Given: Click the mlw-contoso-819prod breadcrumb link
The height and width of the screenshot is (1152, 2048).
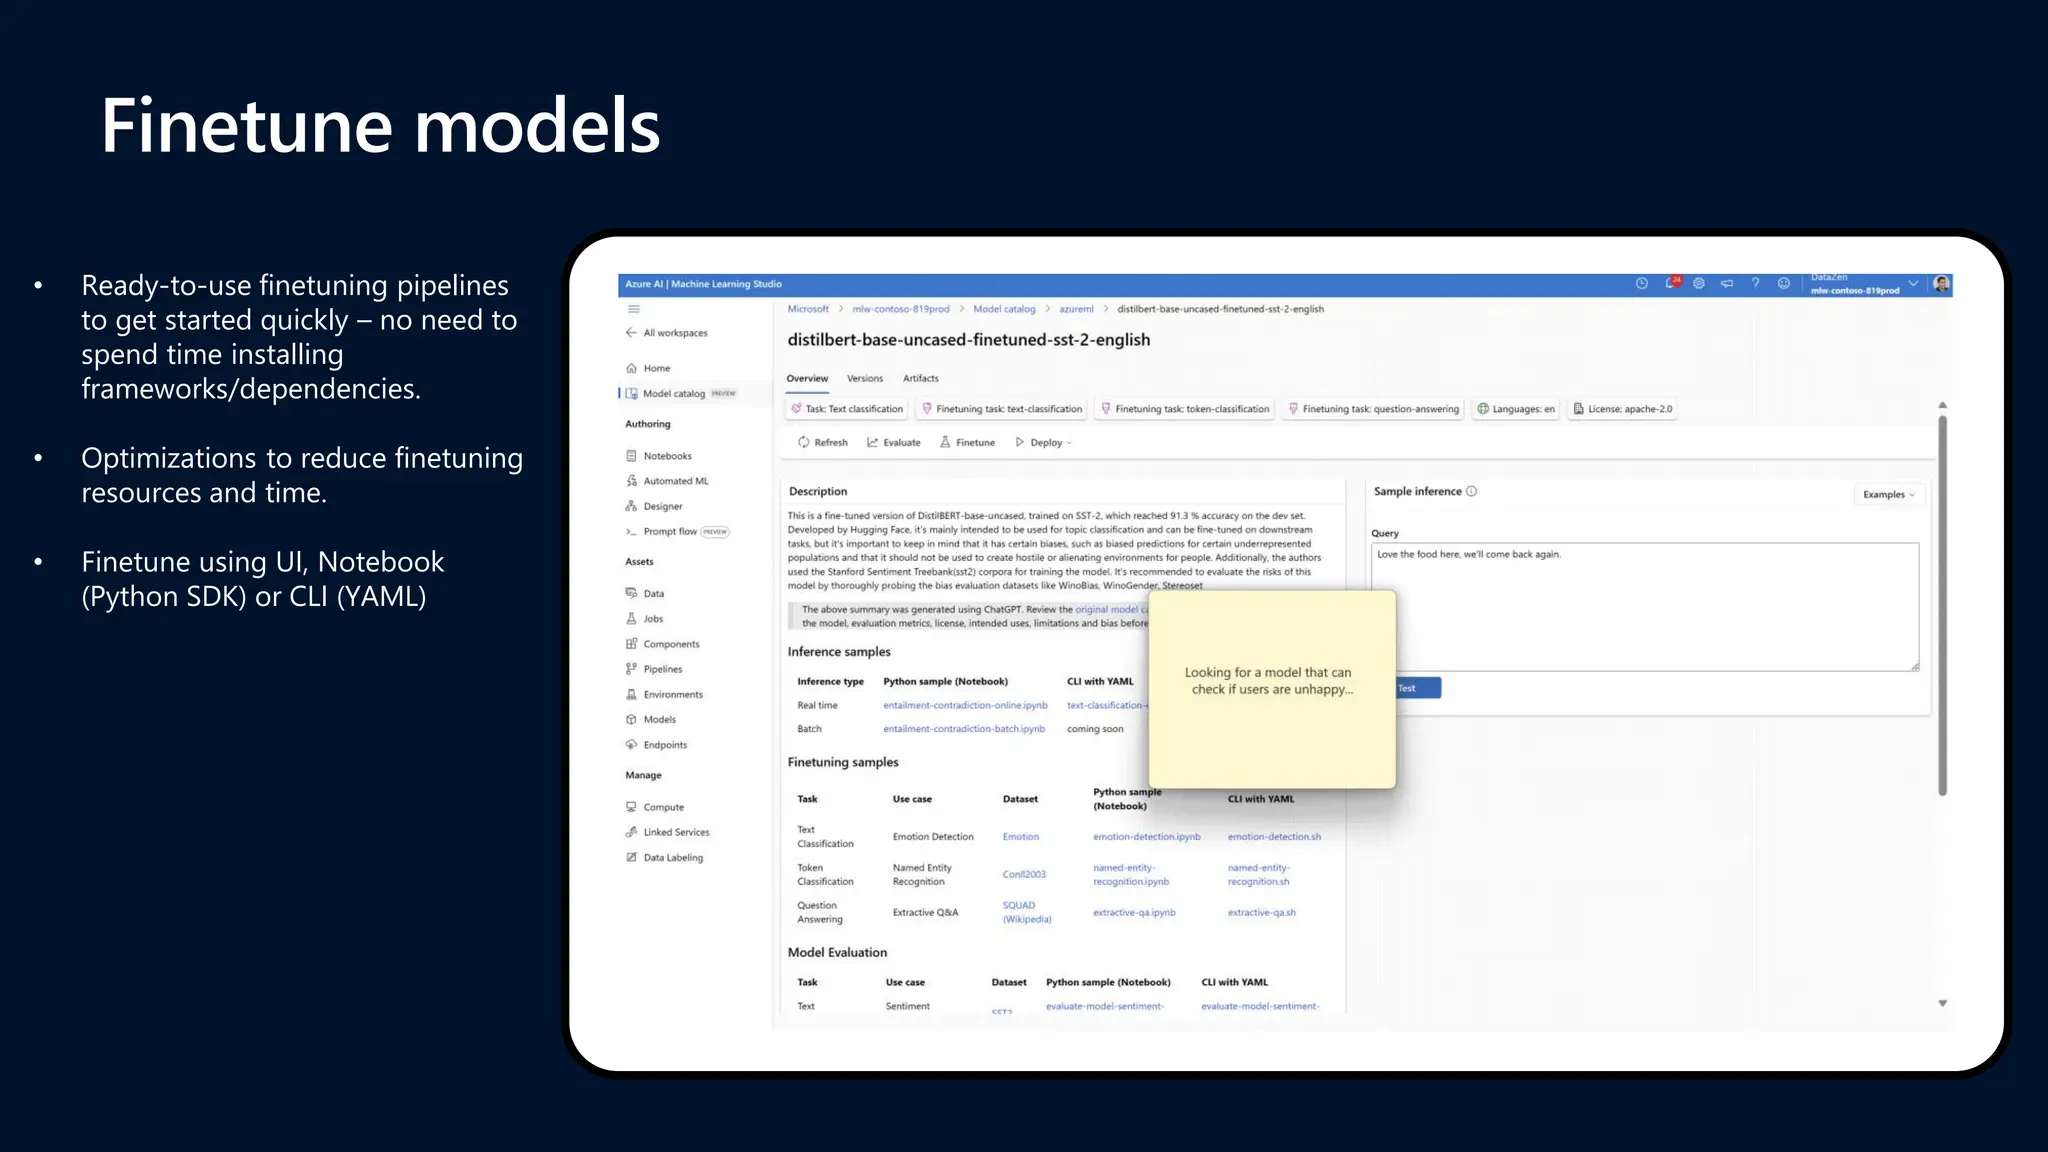Looking at the screenshot, I should [x=900, y=309].
